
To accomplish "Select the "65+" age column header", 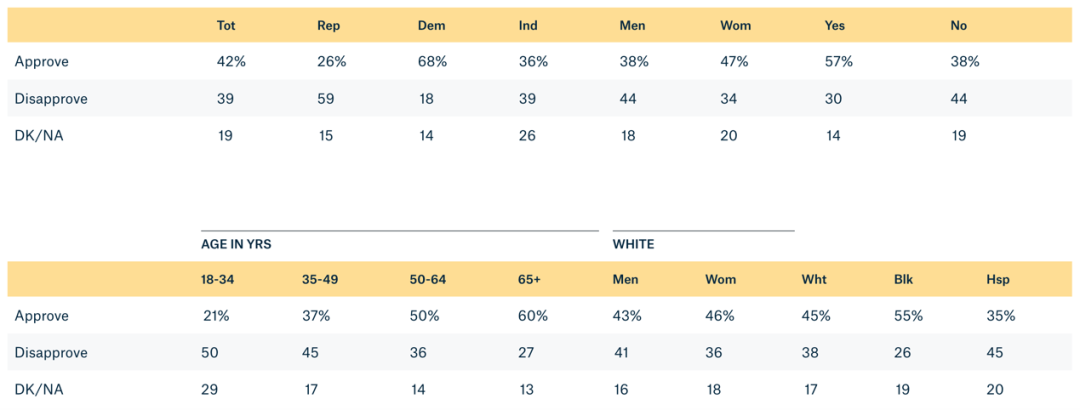I will click(530, 279).
